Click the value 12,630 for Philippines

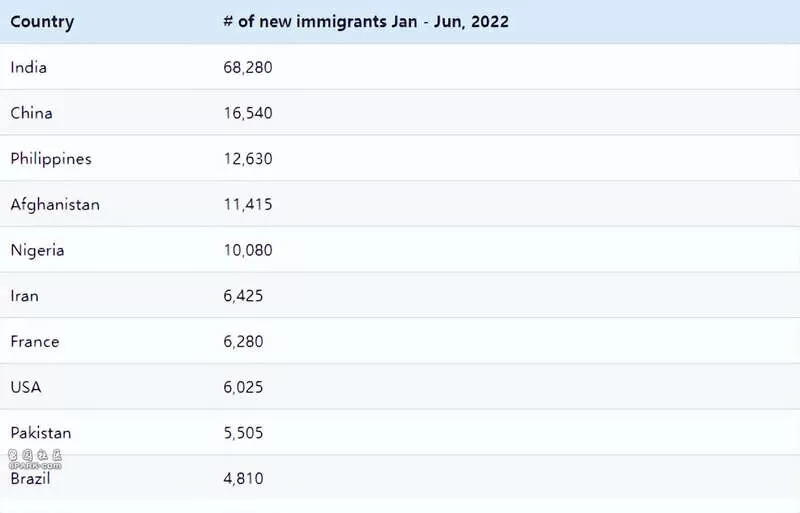(x=248, y=159)
